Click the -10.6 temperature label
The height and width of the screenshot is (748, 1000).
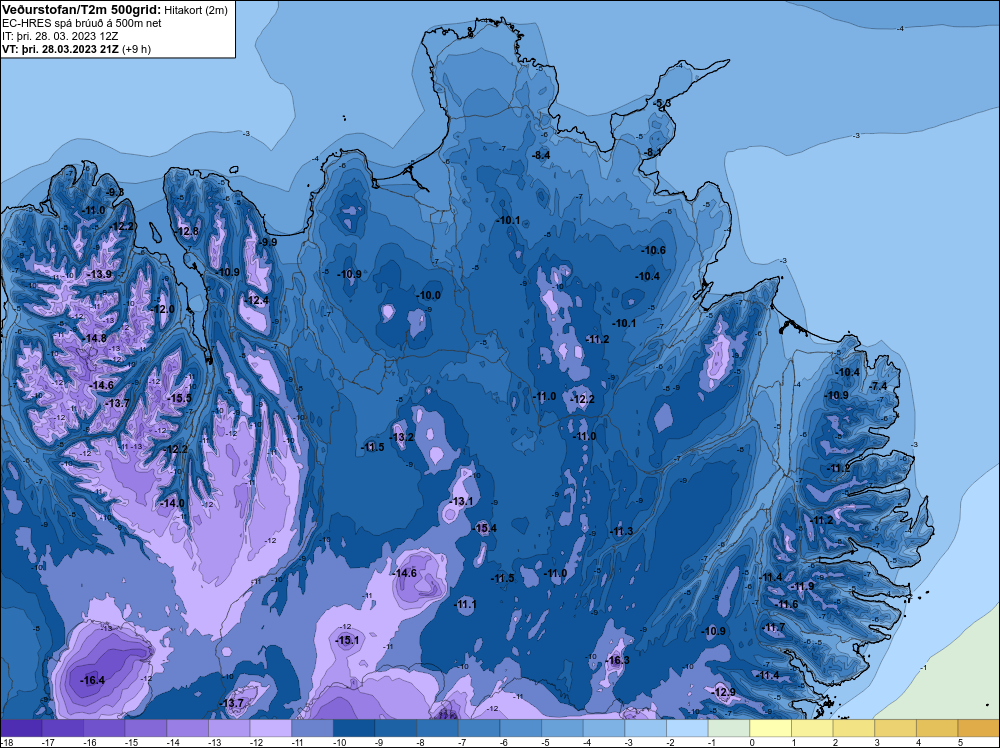point(653,250)
